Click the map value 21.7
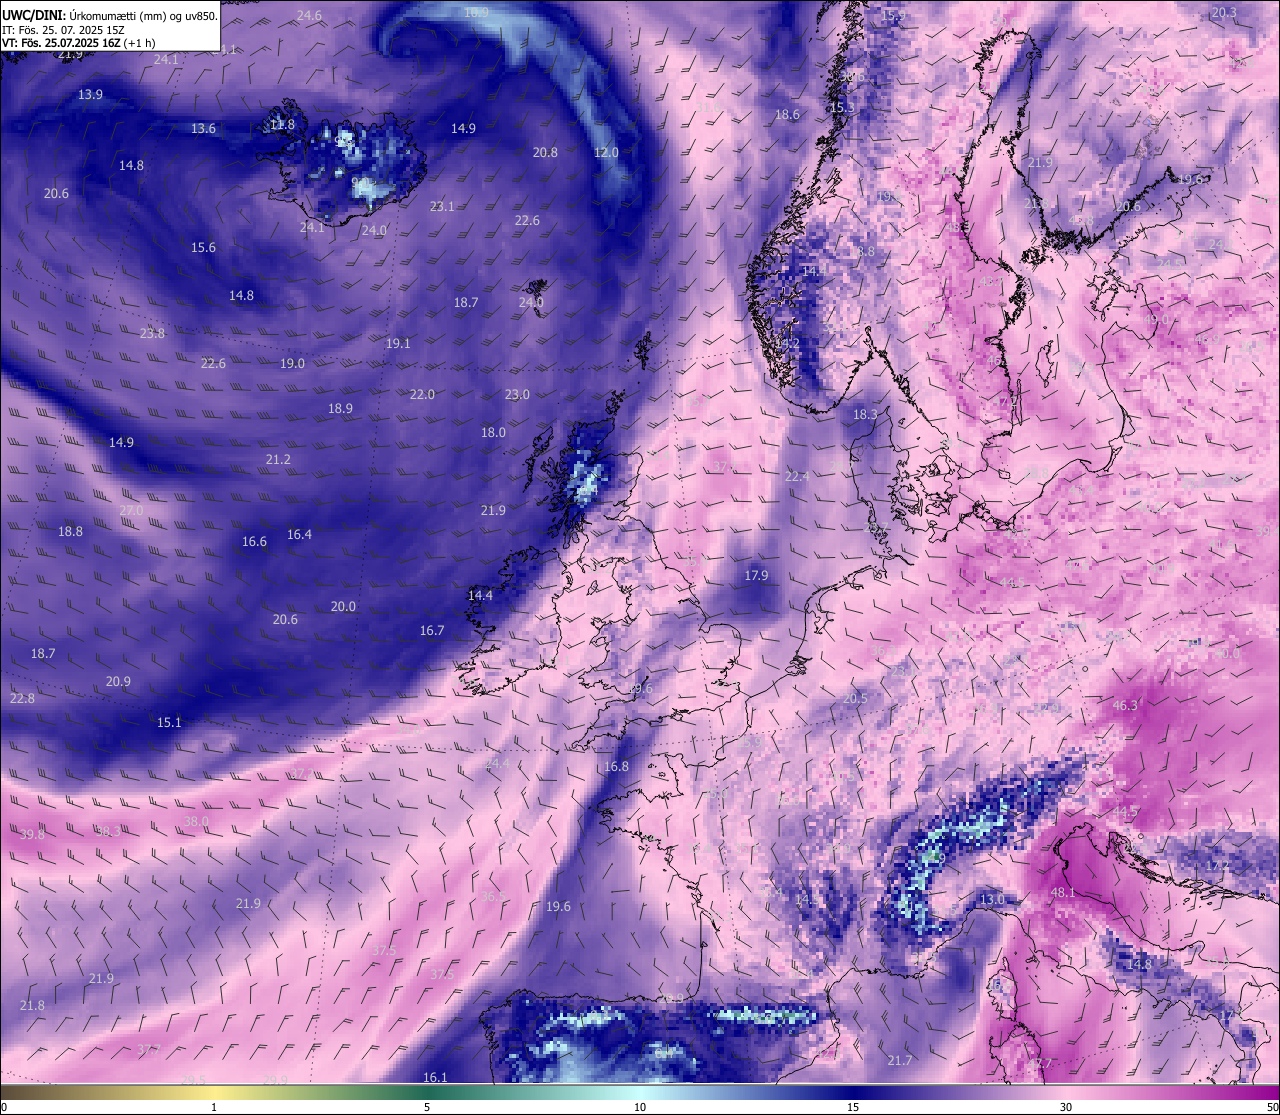Screen dimensions: 1280x1115 tap(900, 1060)
